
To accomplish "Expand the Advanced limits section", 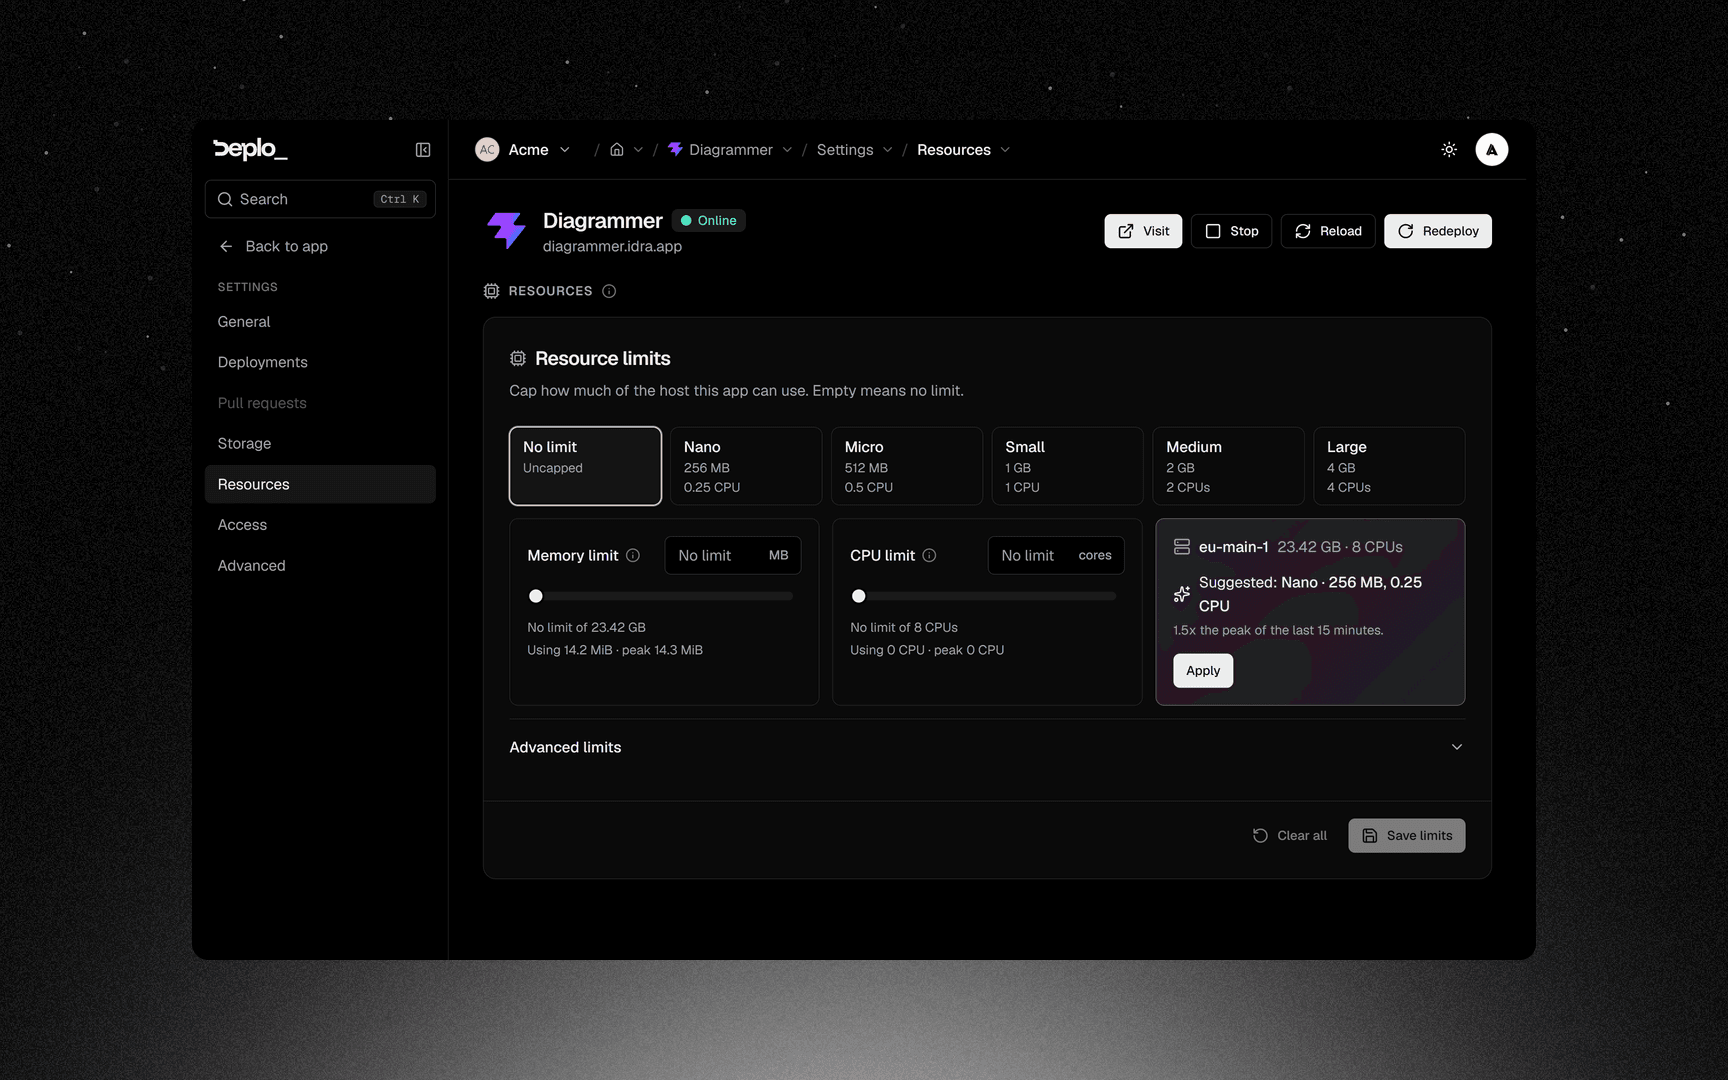I will tap(987, 747).
